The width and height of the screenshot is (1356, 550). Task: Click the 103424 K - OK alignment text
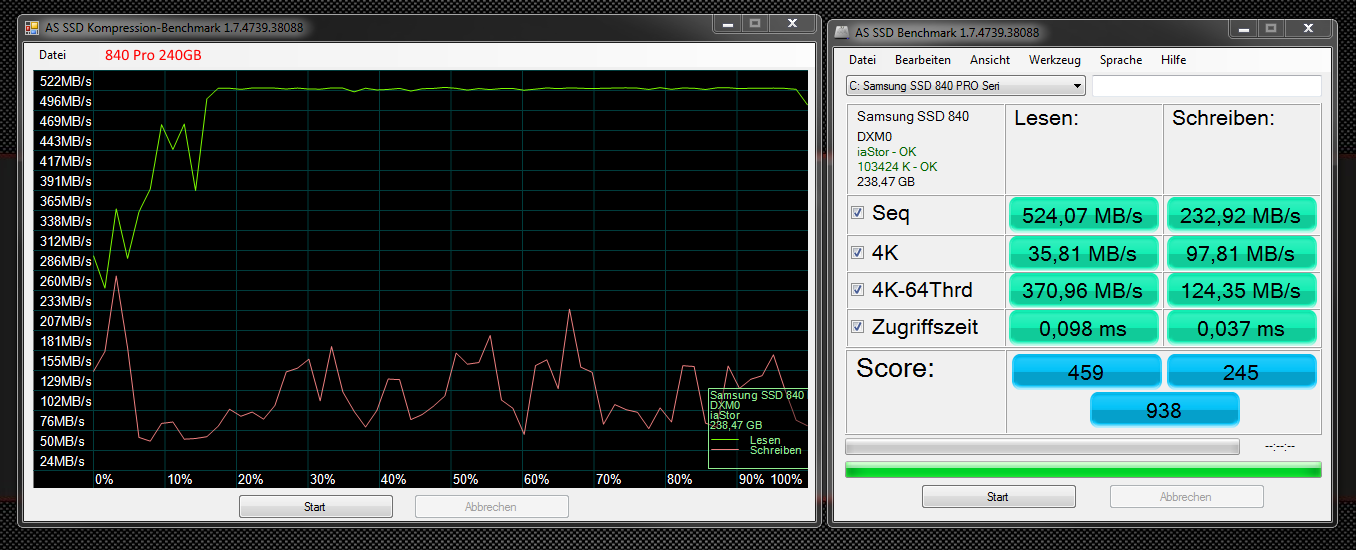tap(897, 167)
